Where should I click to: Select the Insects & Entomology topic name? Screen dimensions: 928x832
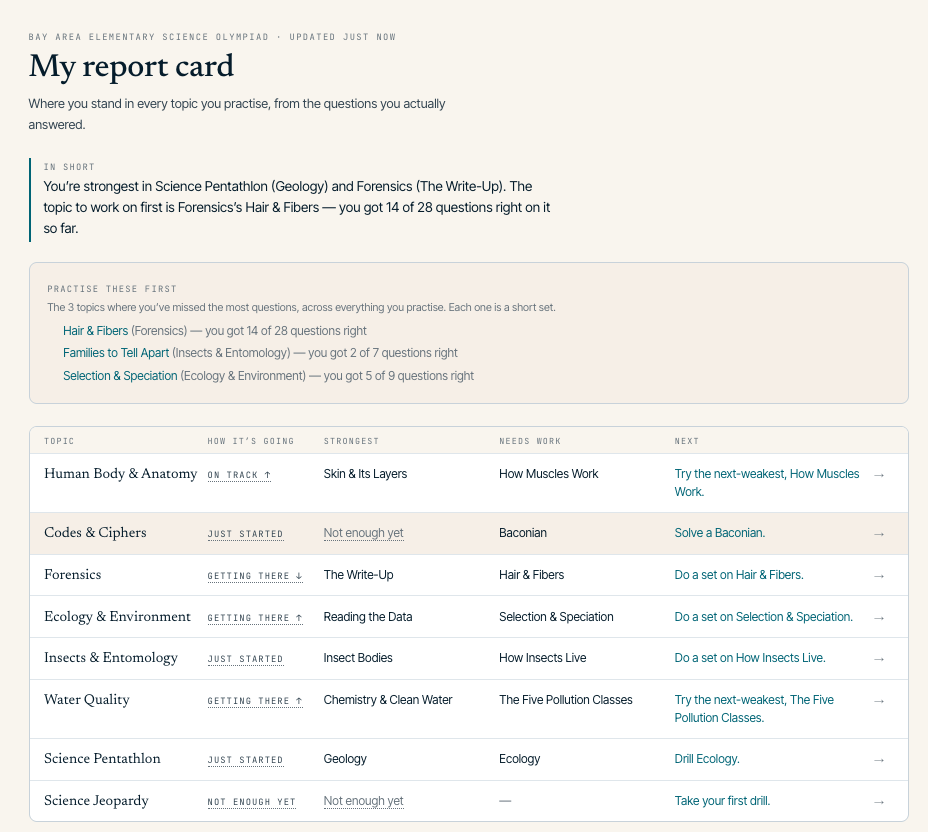(x=111, y=657)
